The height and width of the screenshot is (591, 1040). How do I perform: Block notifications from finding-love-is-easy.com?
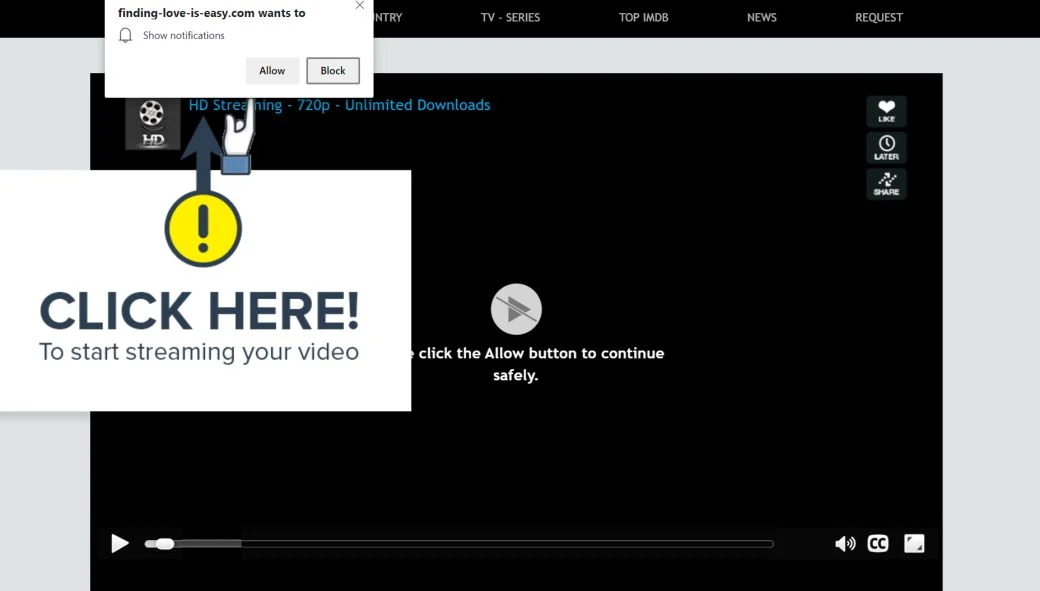pyautogui.click(x=333, y=70)
